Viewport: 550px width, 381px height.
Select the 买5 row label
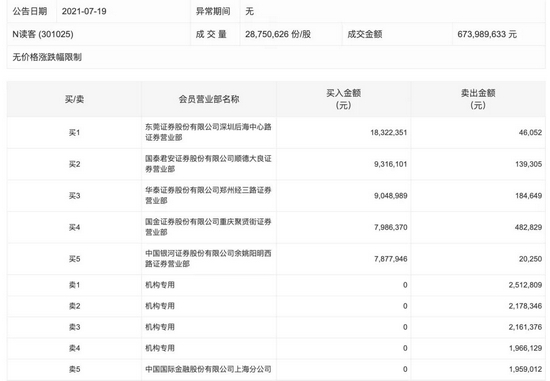[74, 259]
